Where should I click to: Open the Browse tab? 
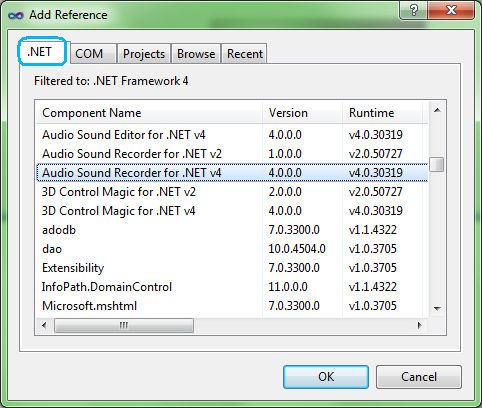coord(196,54)
